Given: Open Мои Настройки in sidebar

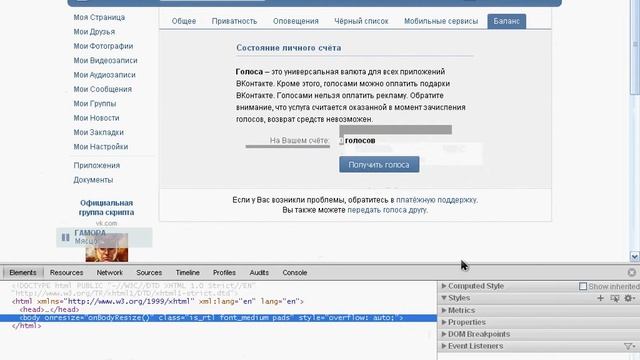Looking at the screenshot, I should [x=101, y=147].
